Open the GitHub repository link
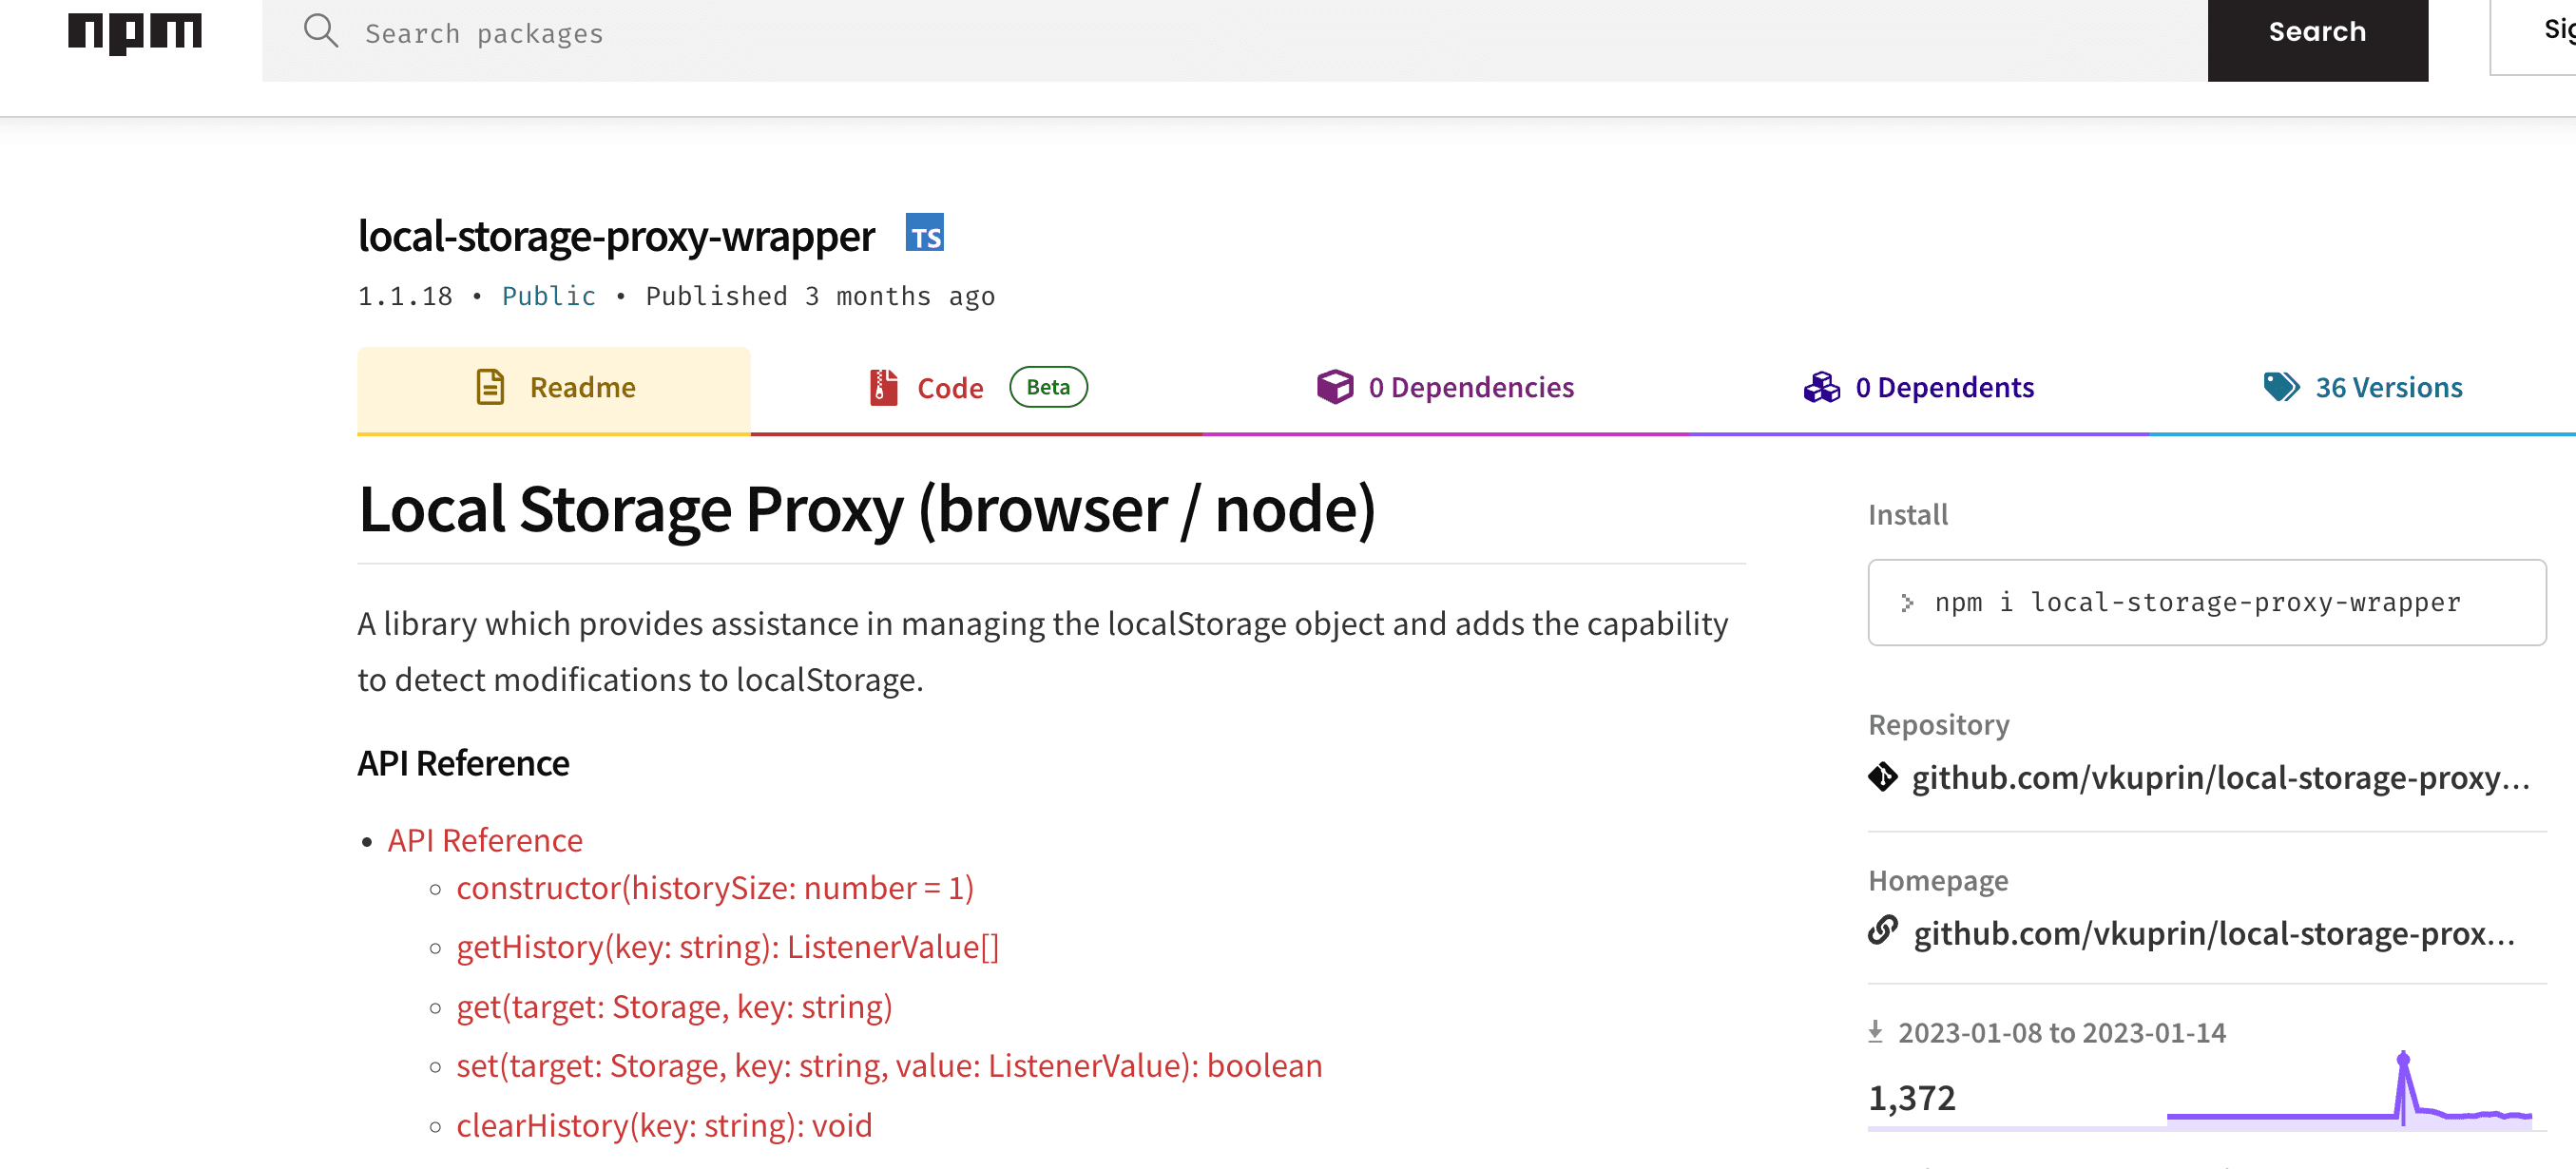2576x1169 pixels. coord(2220,777)
